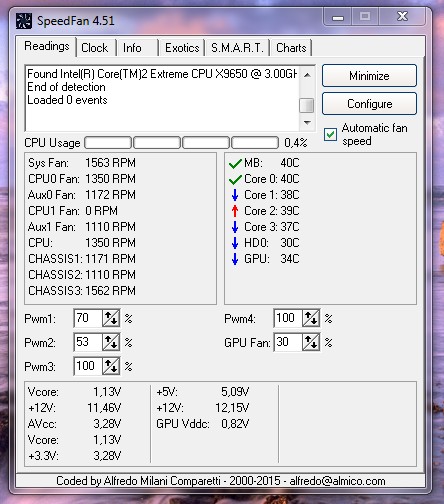Click the first CPU Usage bar

(108, 143)
